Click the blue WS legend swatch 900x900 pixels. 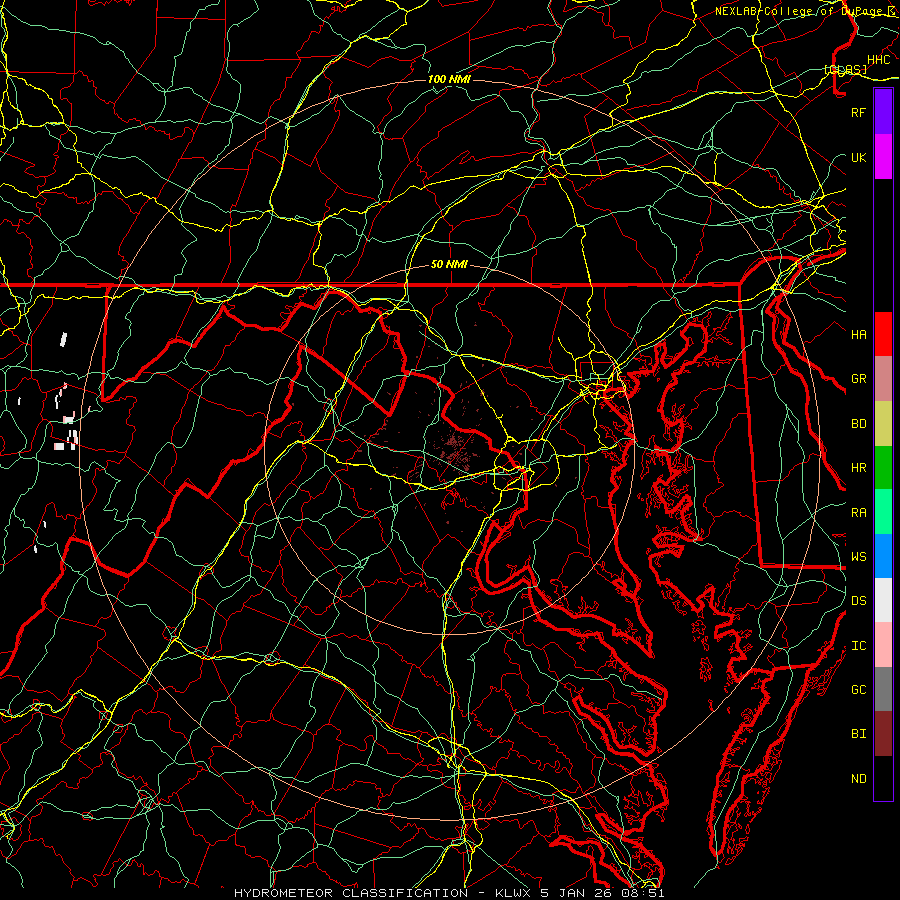click(883, 556)
